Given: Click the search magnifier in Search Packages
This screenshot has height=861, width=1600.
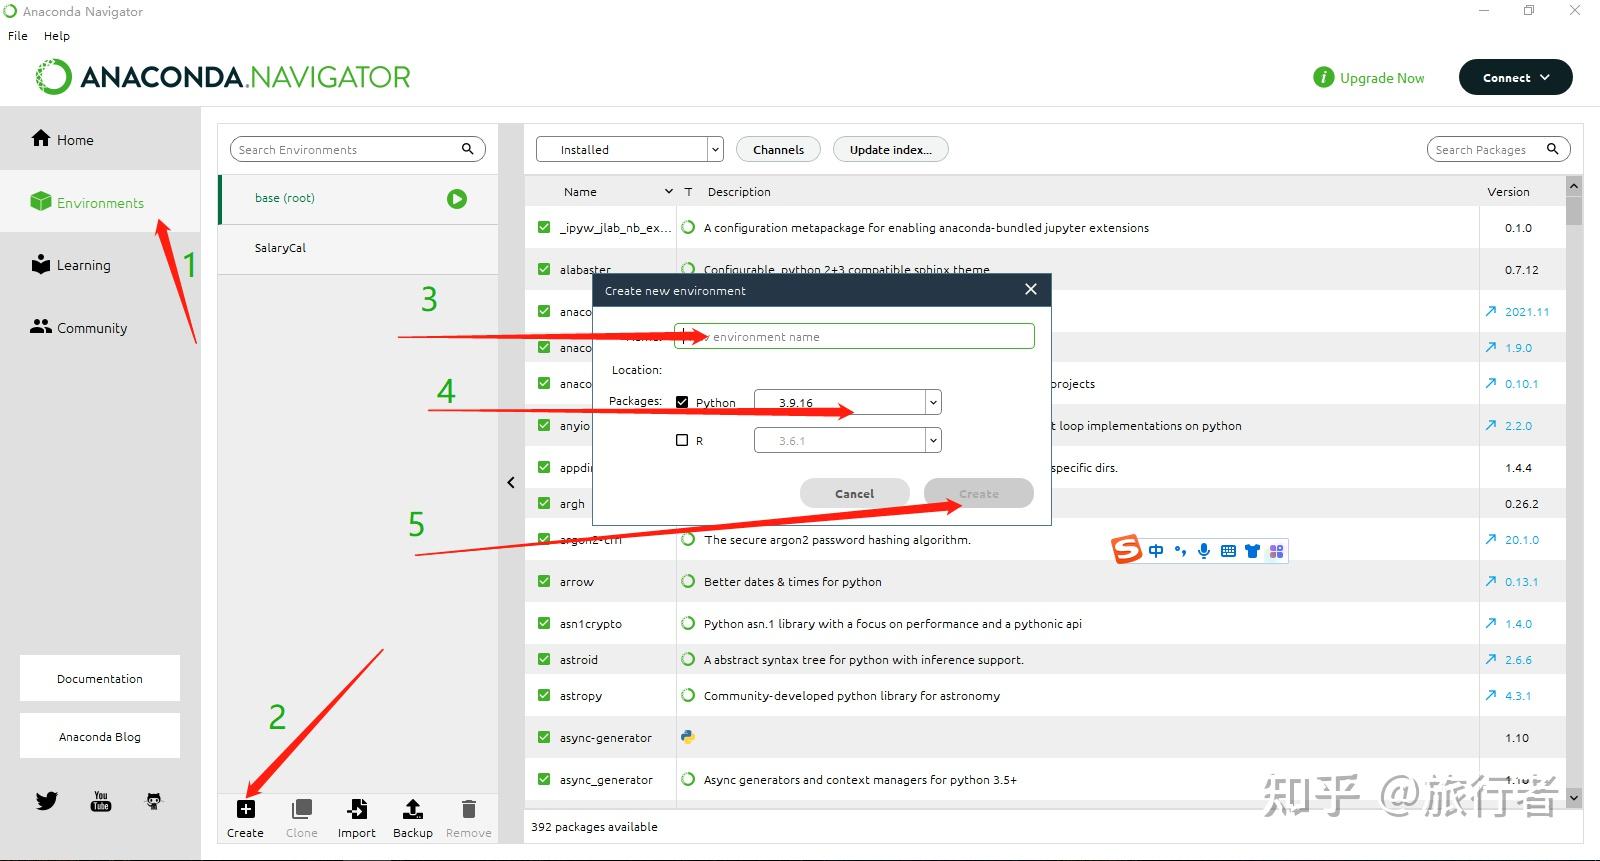Looking at the screenshot, I should [1553, 149].
